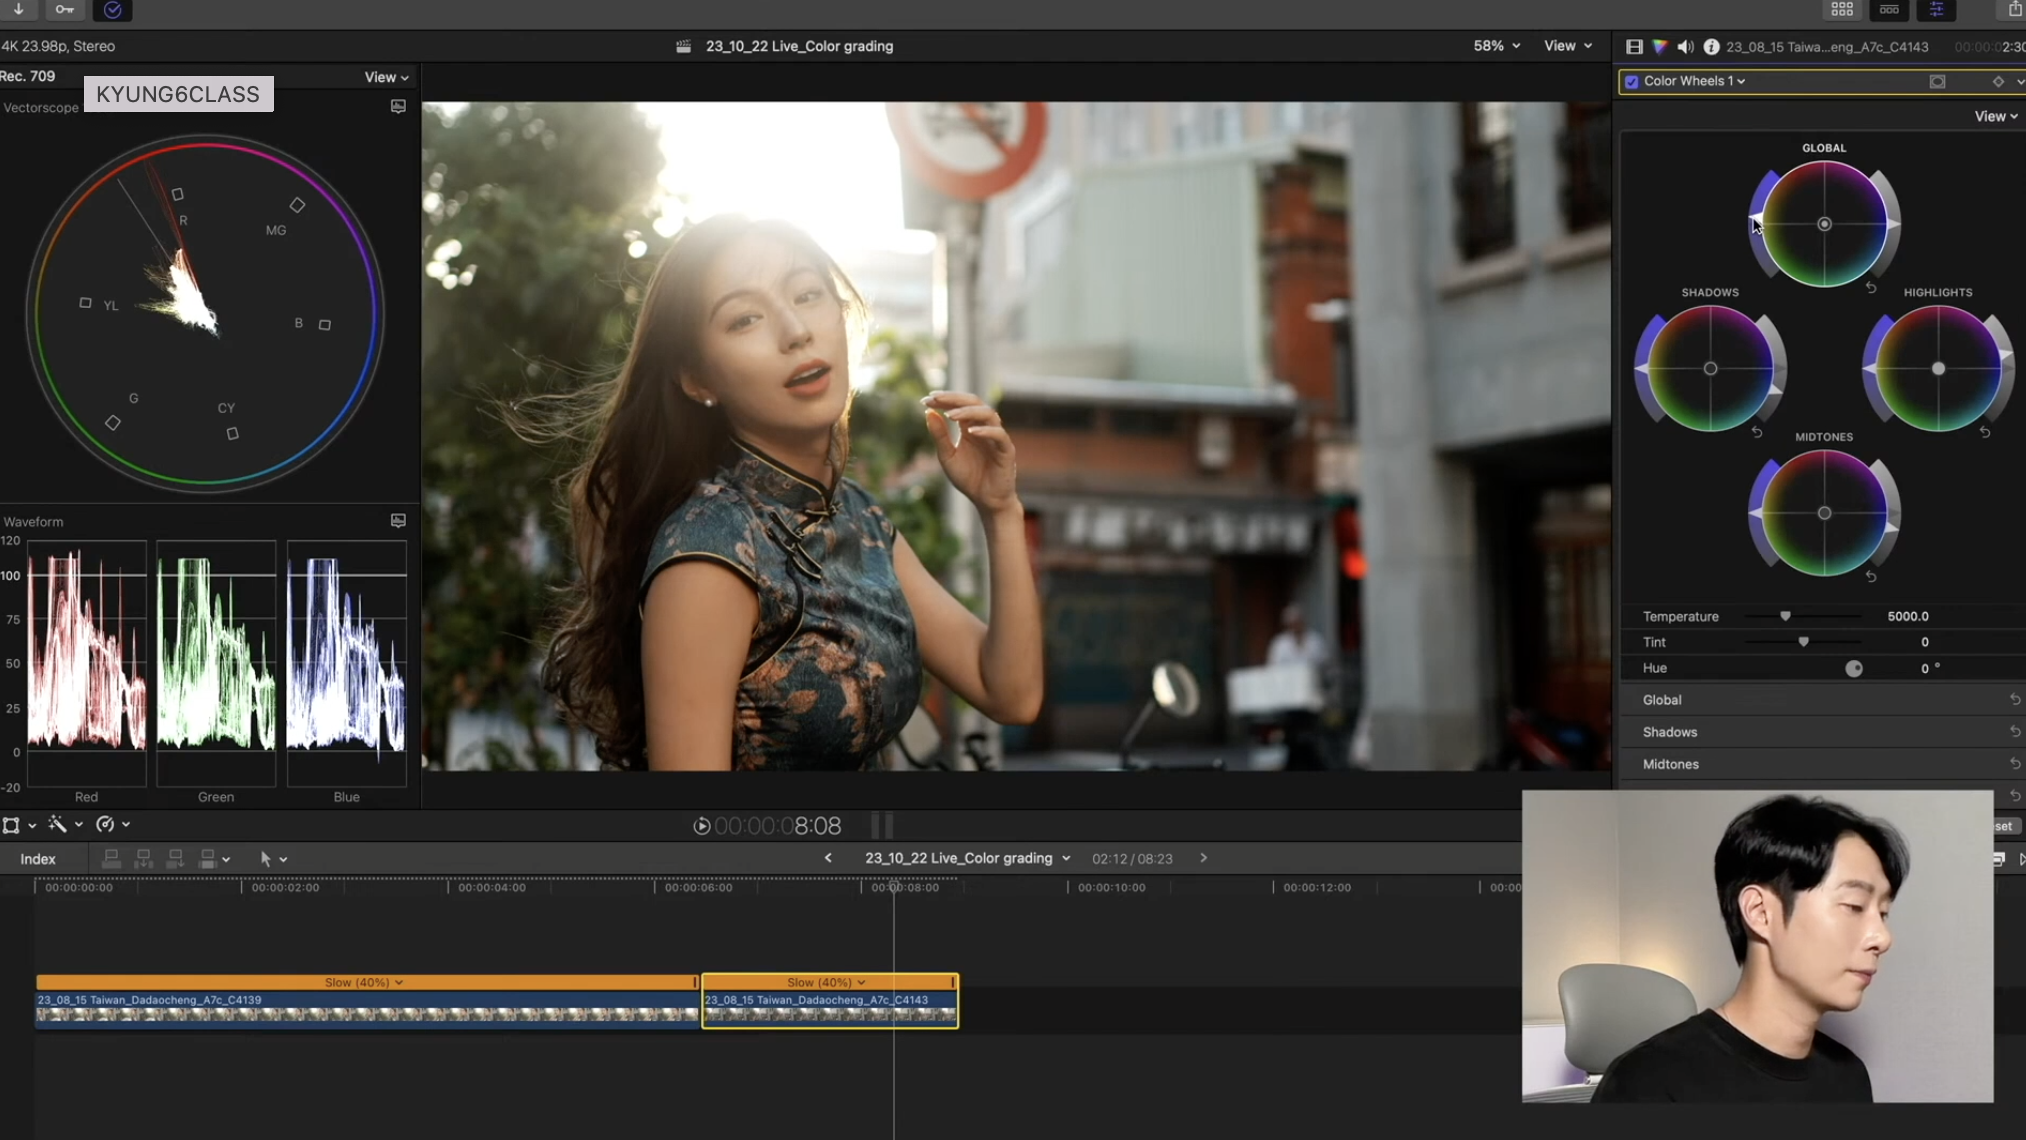2026x1140 pixels.
Task: Click vectorscope settings icon
Action: pyautogui.click(x=398, y=106)
